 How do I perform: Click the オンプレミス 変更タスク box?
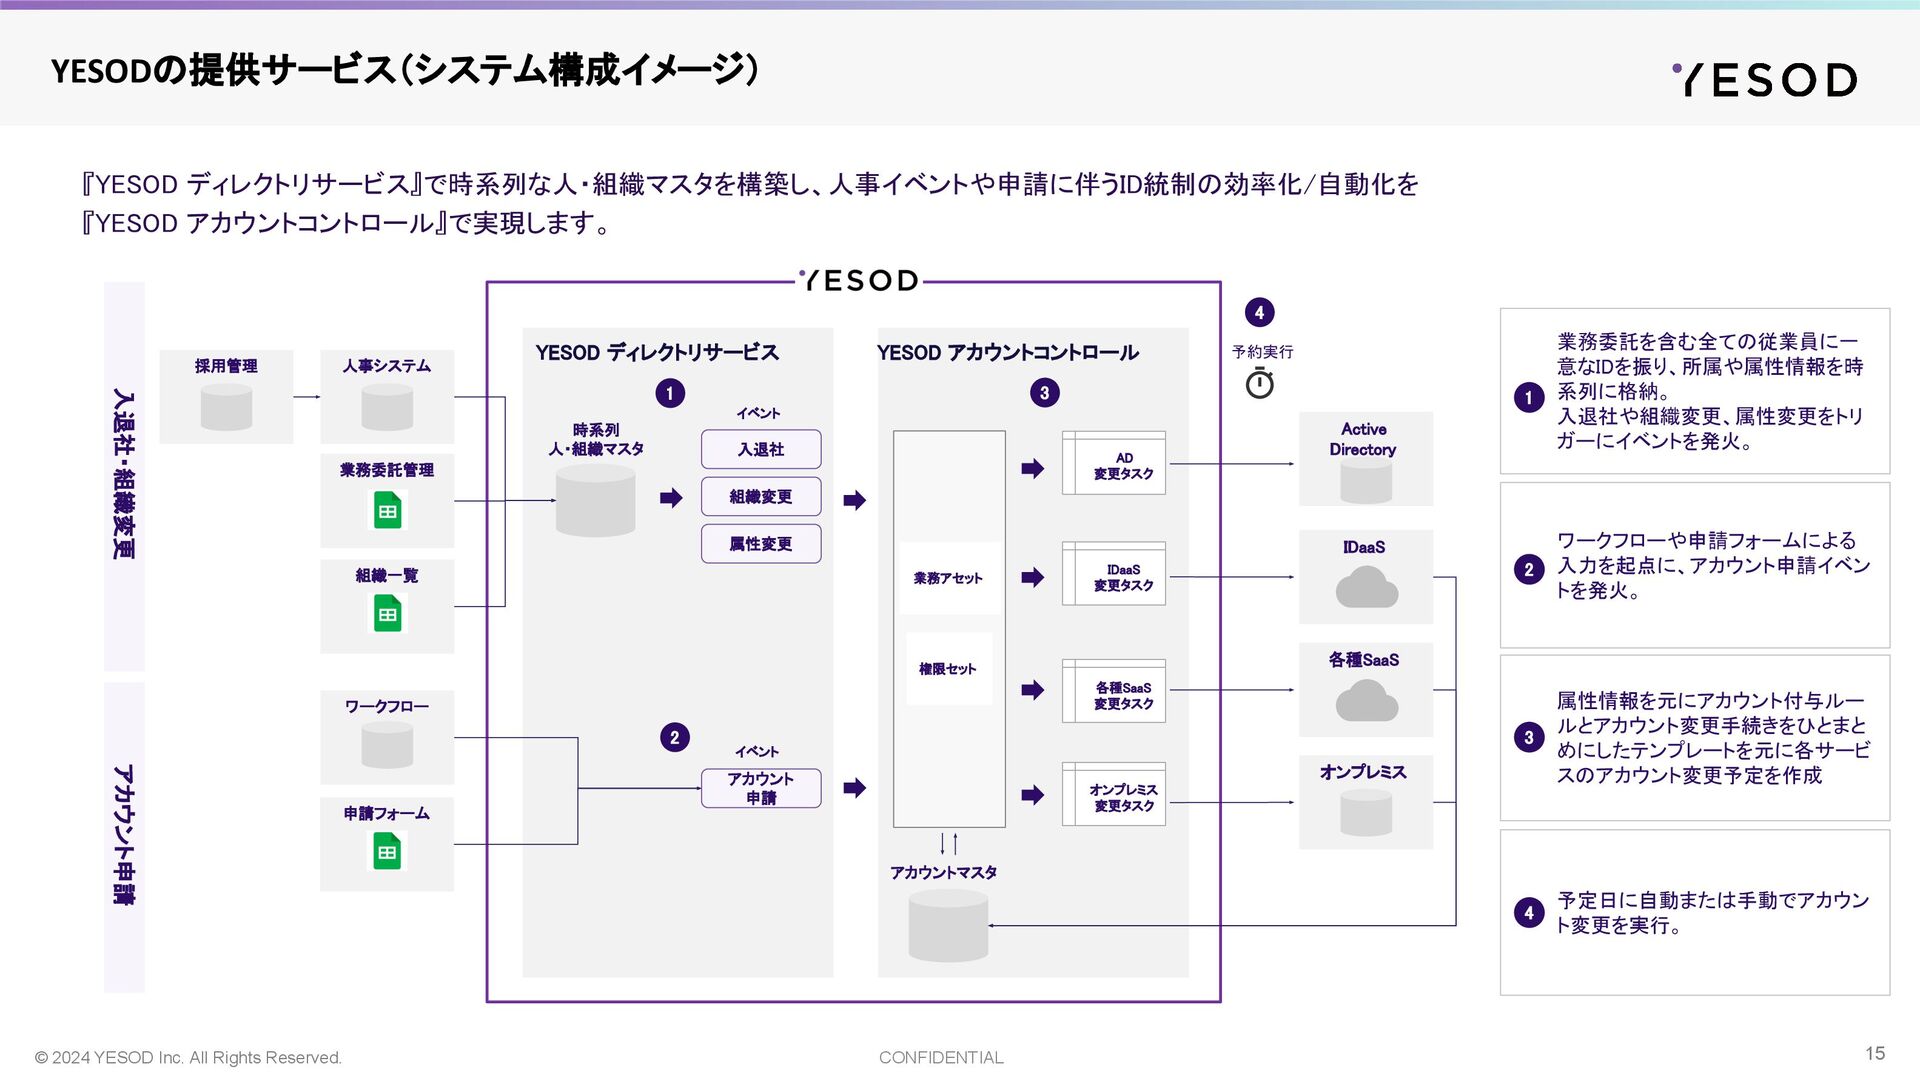pyautogui.click(x=1114, y=794)
